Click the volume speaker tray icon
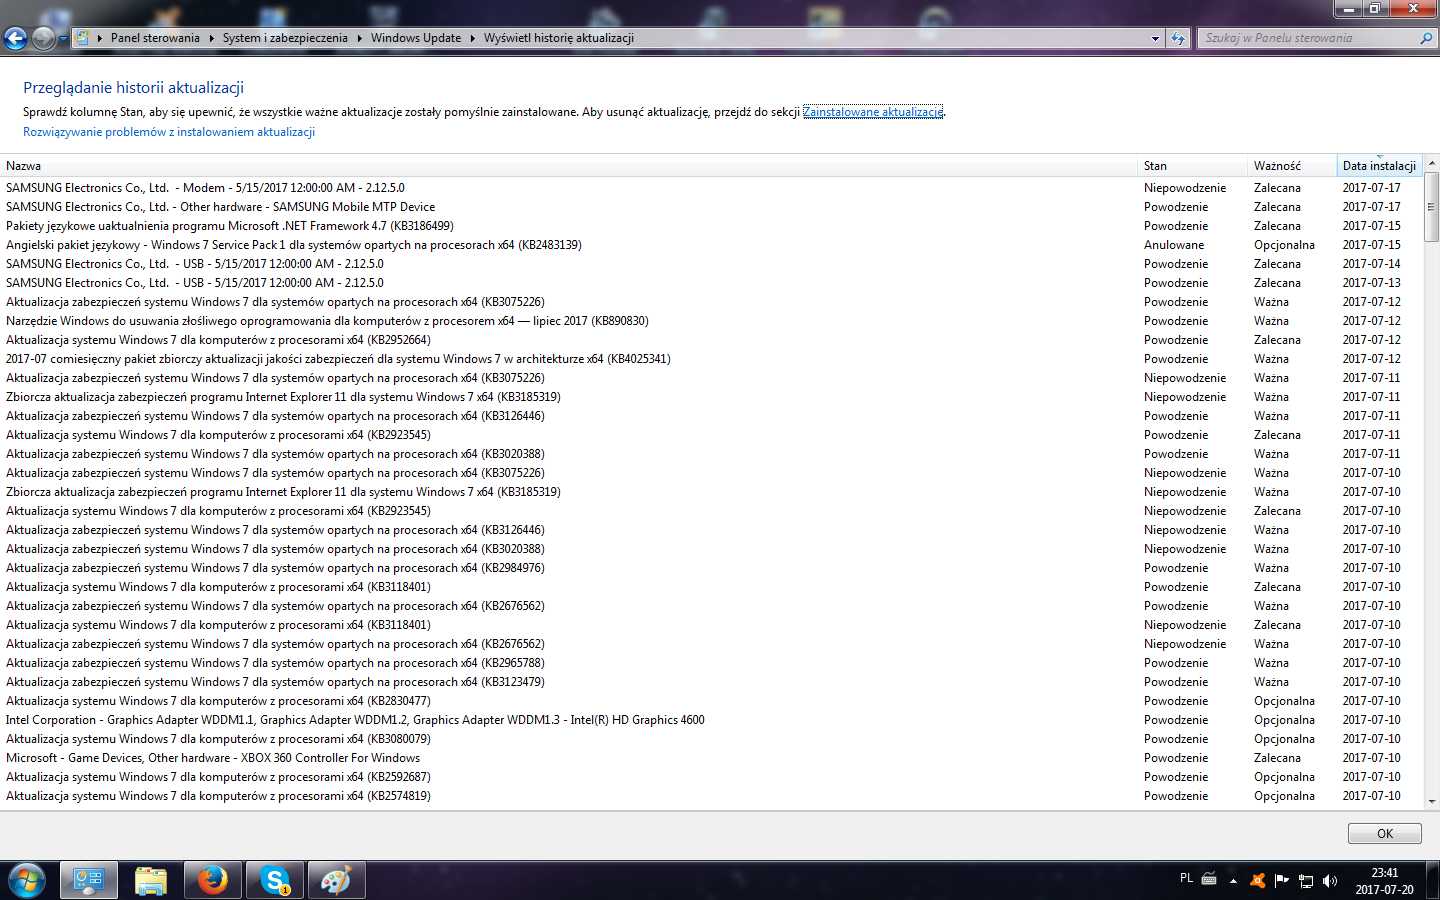The width and height of the screenshot is (1440, 900). (x=1330, y=881)
